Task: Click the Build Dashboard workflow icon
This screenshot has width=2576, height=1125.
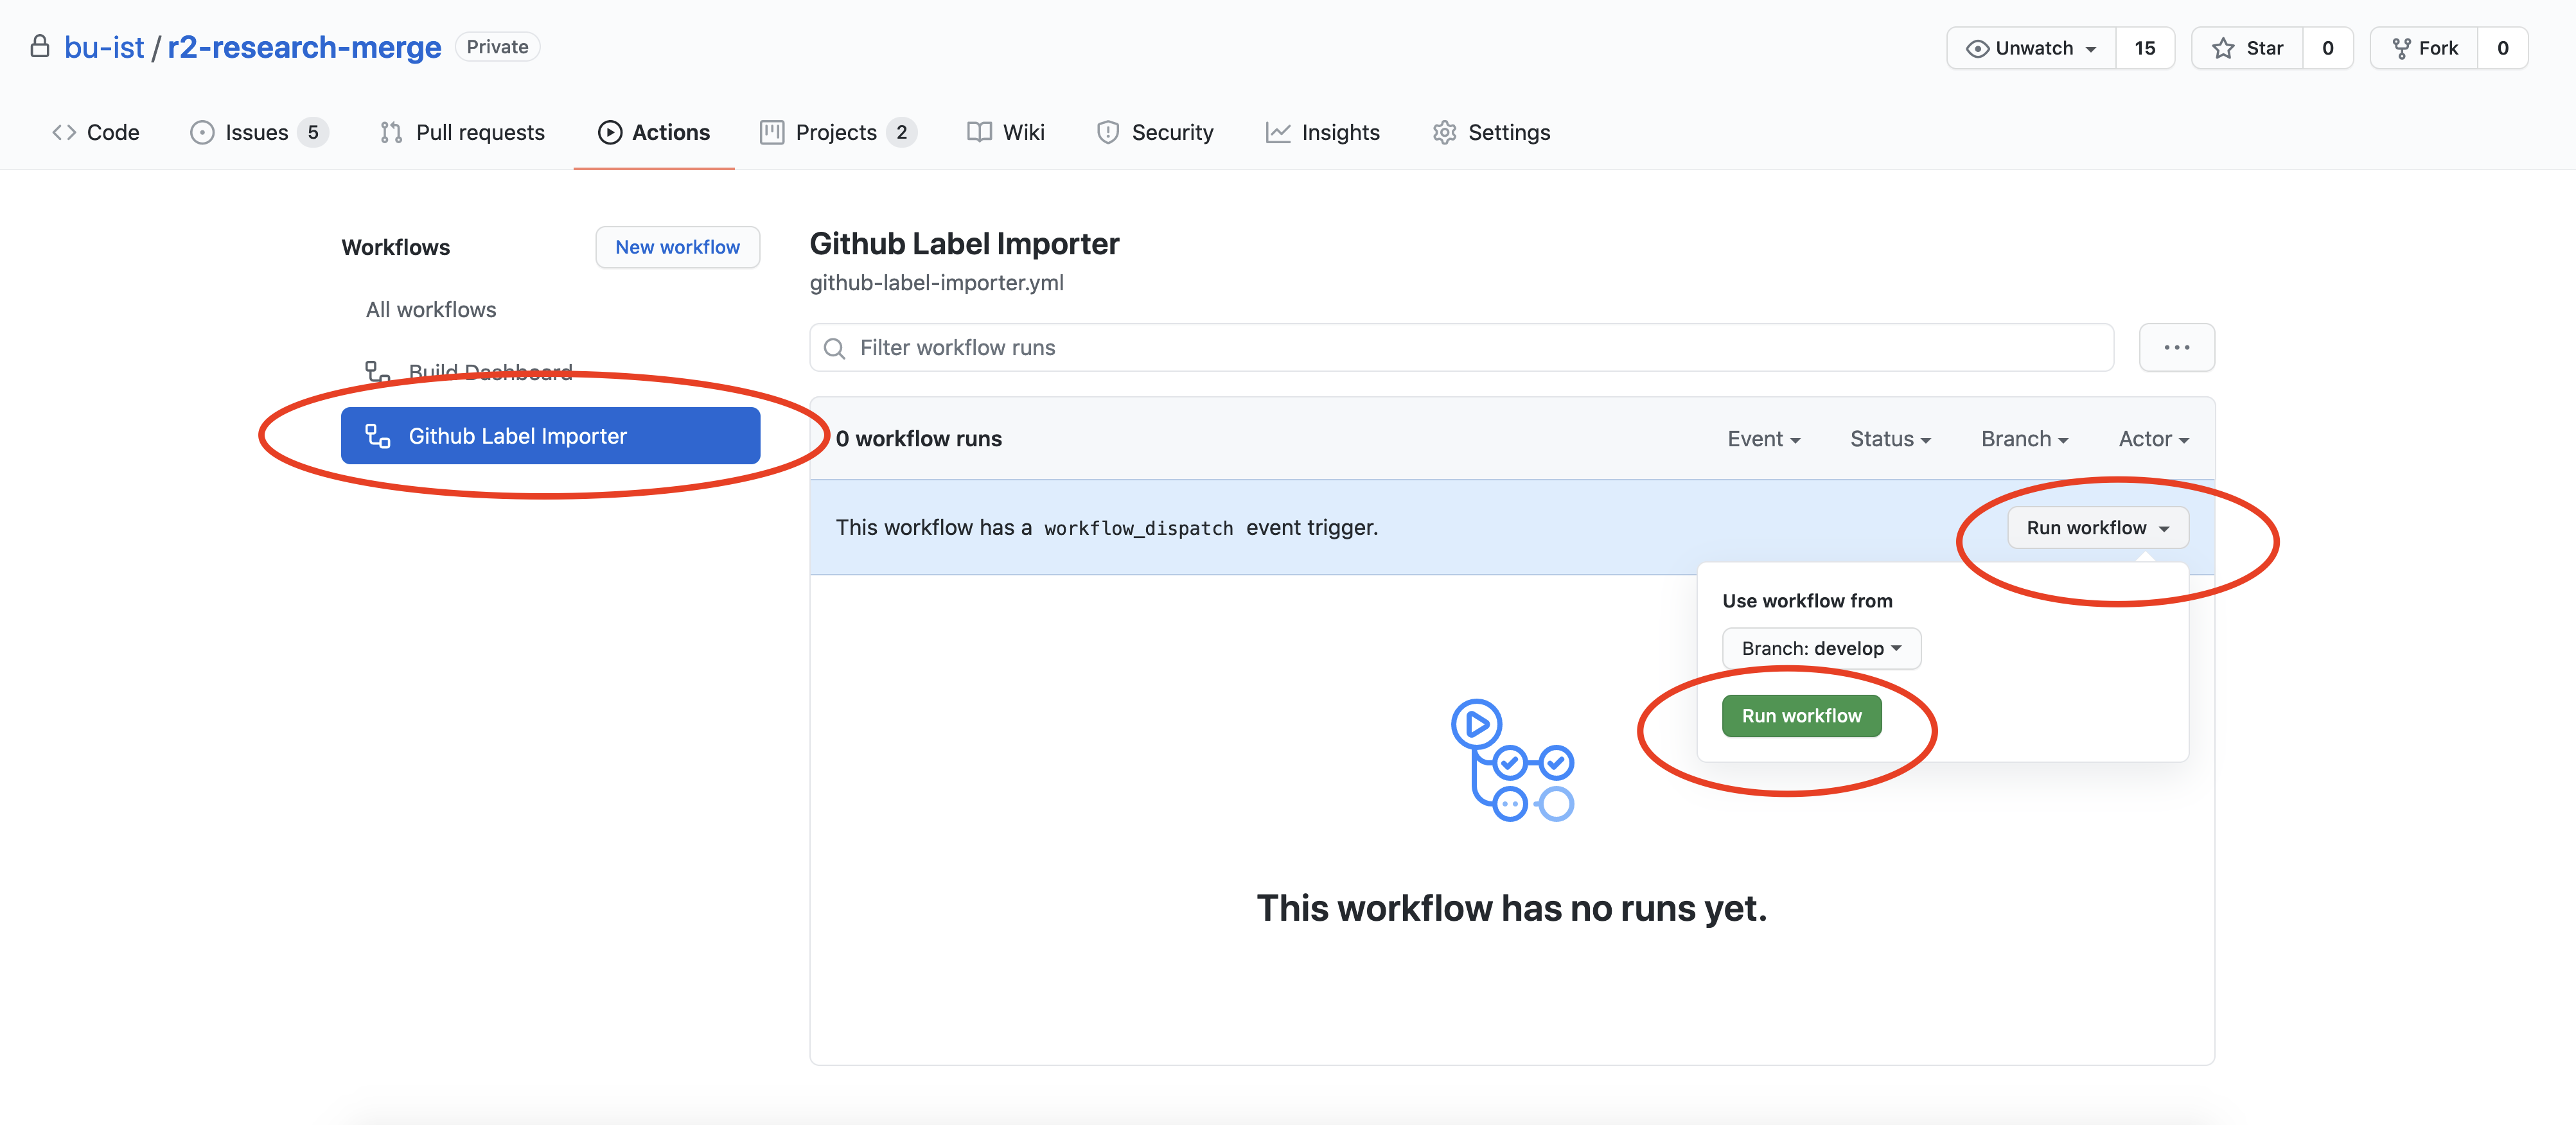Action: 377,372
